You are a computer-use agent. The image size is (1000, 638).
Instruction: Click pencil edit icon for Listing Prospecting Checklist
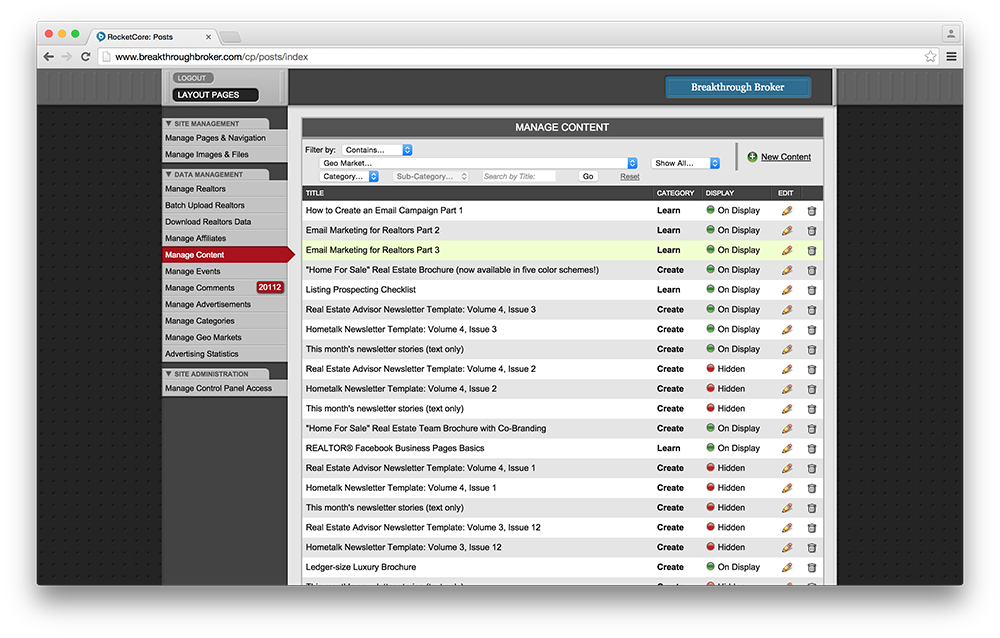tap(787, 290)
